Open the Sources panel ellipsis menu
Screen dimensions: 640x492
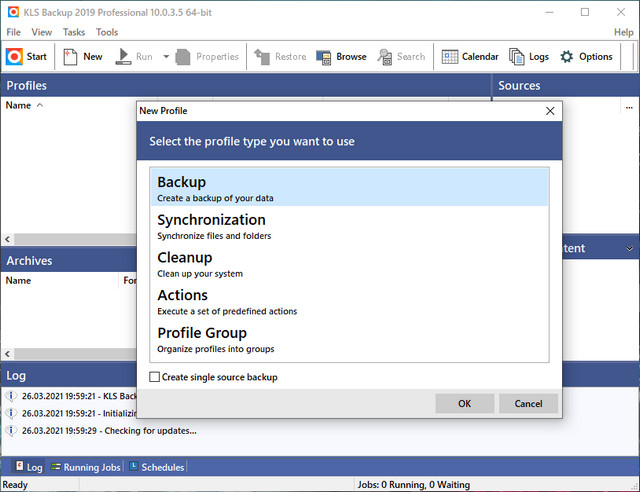(629, 106)
